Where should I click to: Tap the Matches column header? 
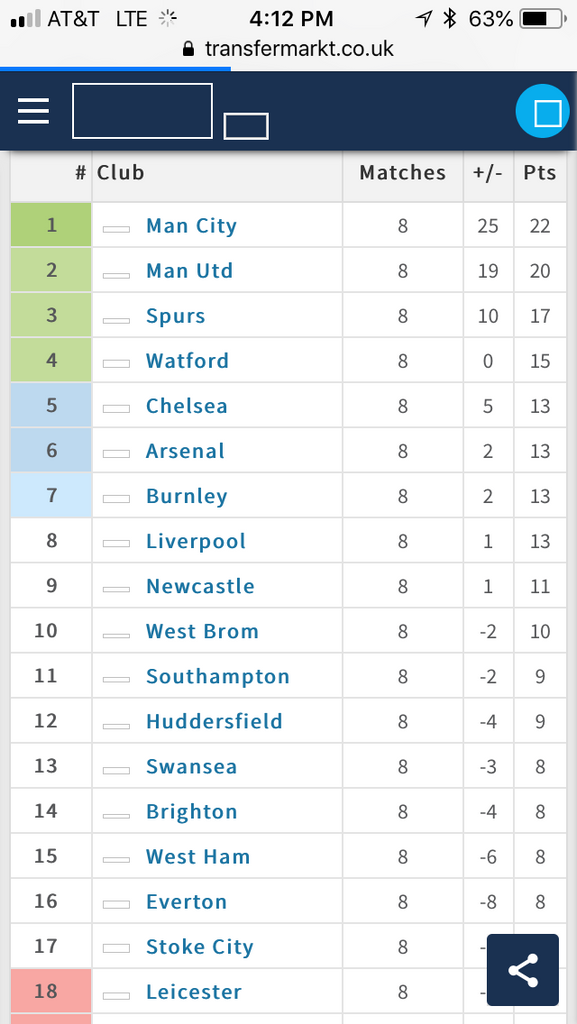coord(403,172)
